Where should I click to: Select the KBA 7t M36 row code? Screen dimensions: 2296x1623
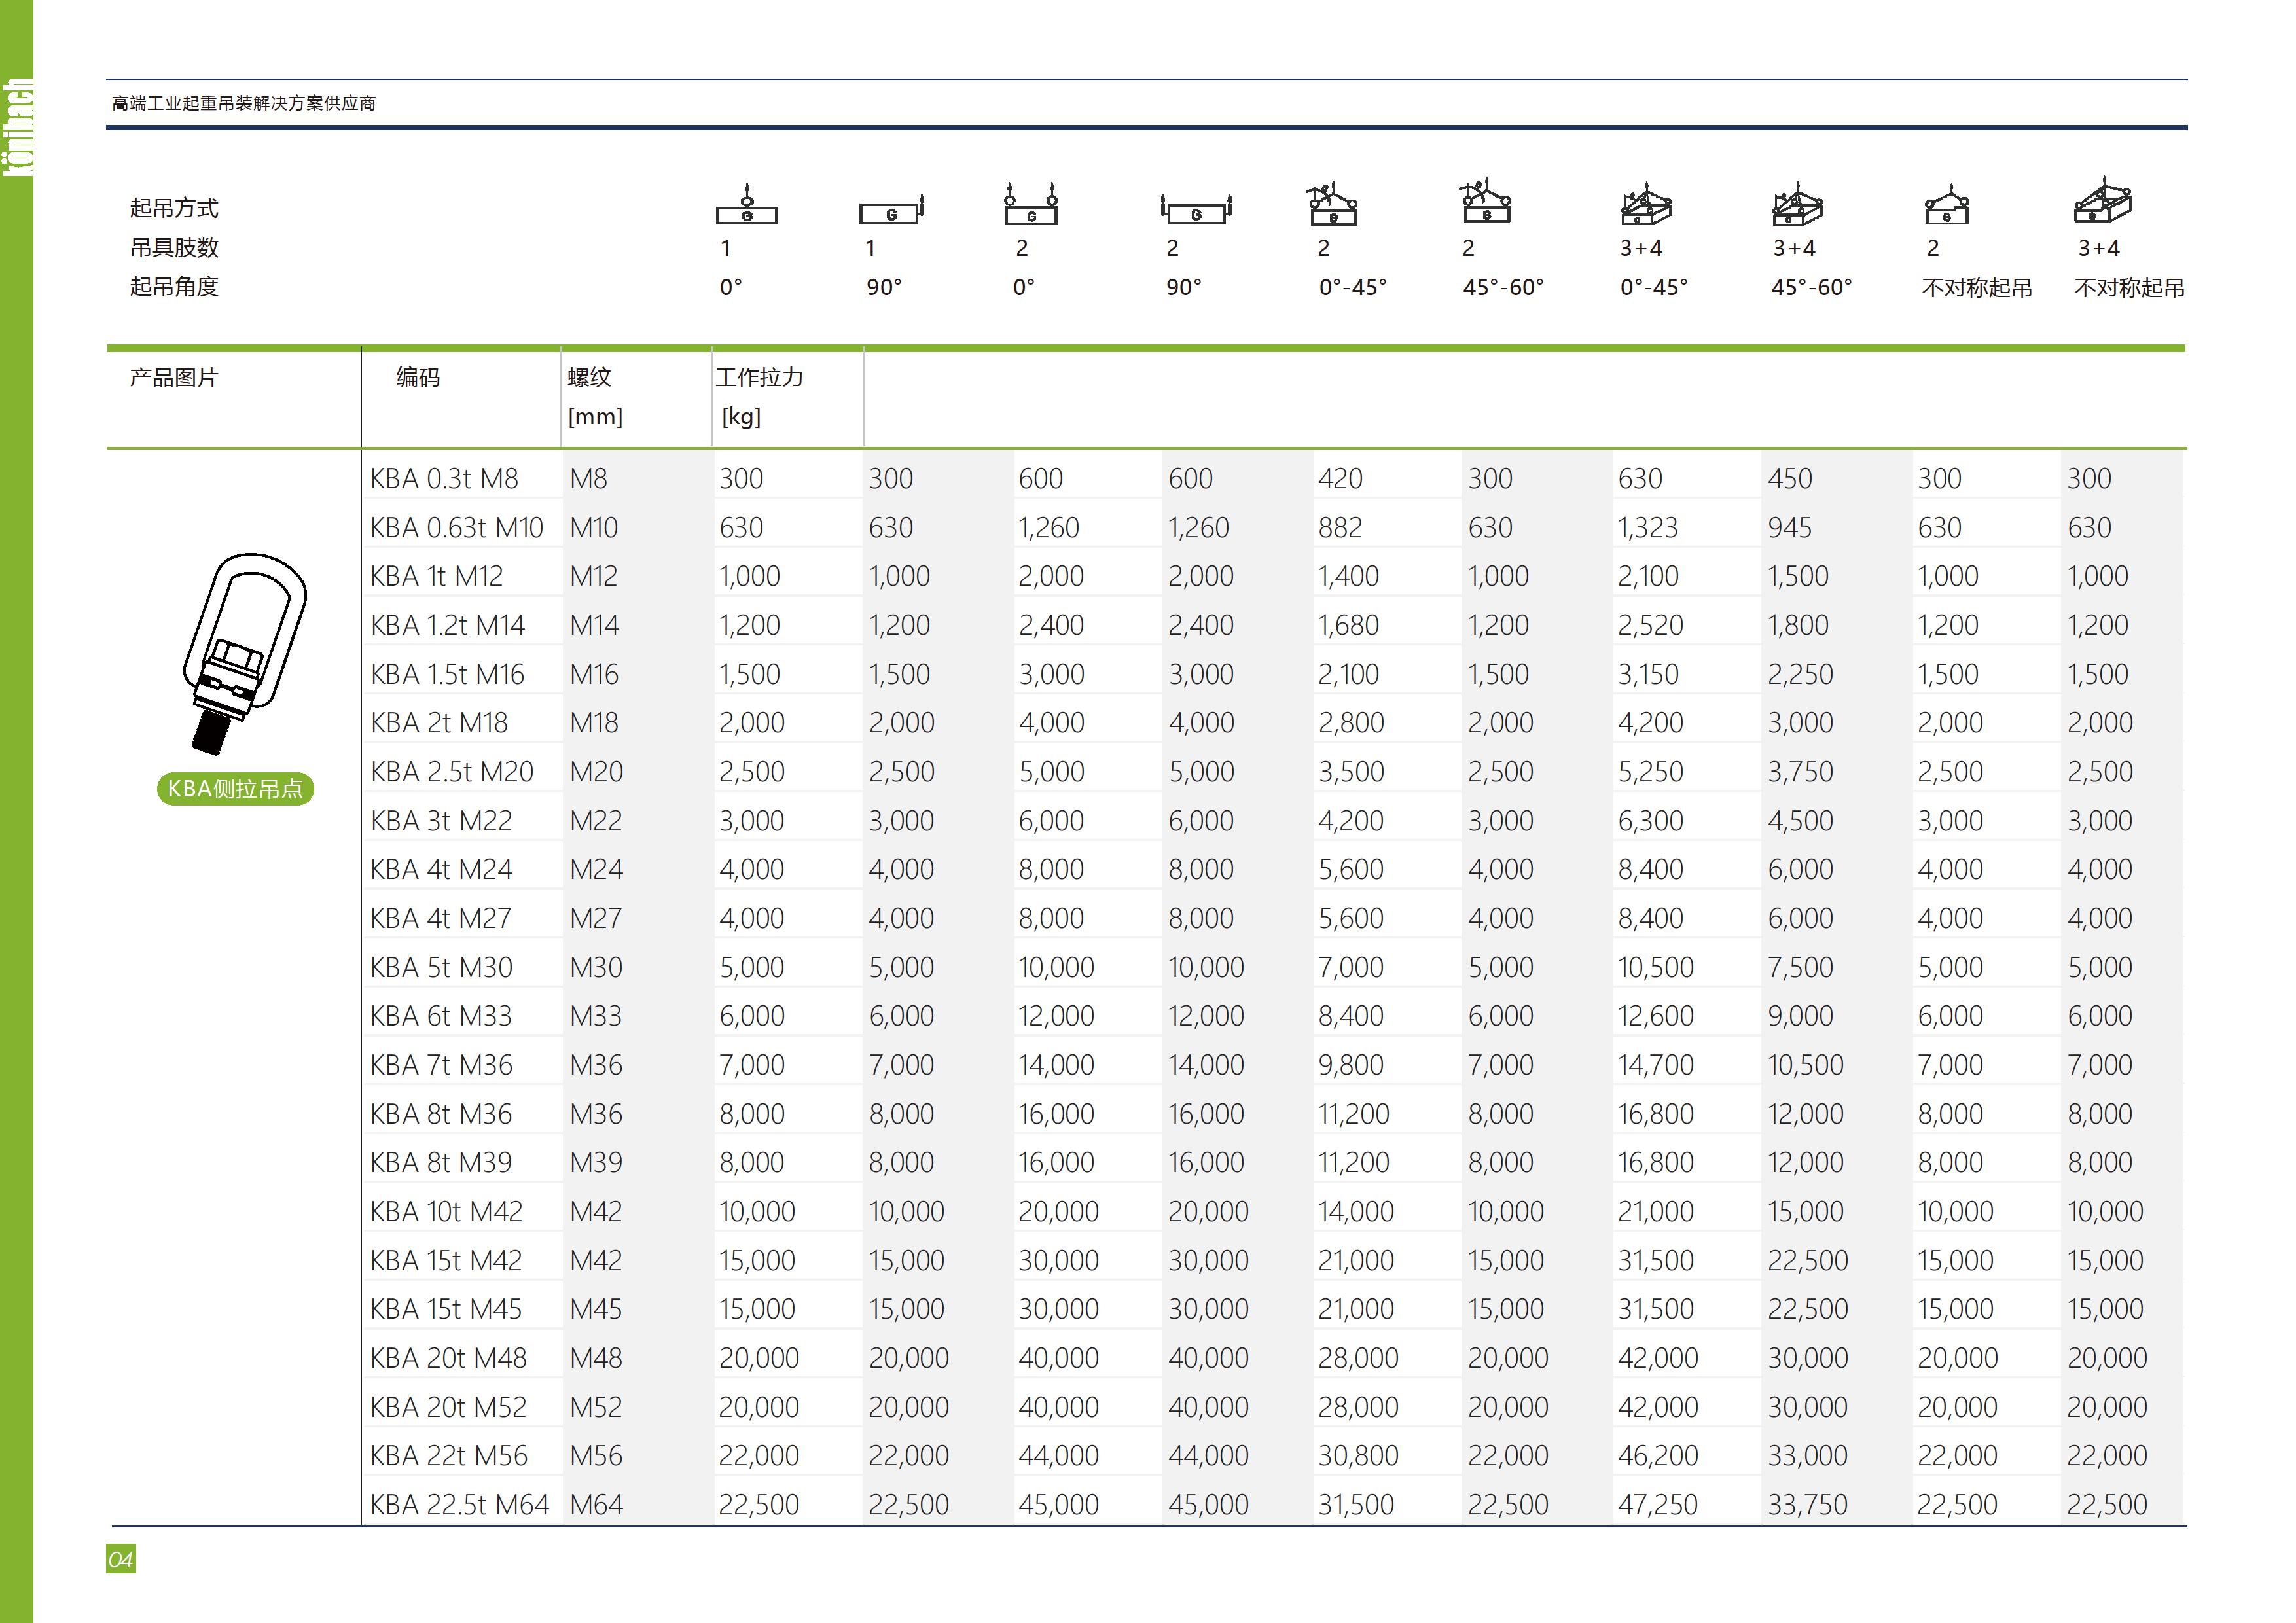coord(441,1066)
